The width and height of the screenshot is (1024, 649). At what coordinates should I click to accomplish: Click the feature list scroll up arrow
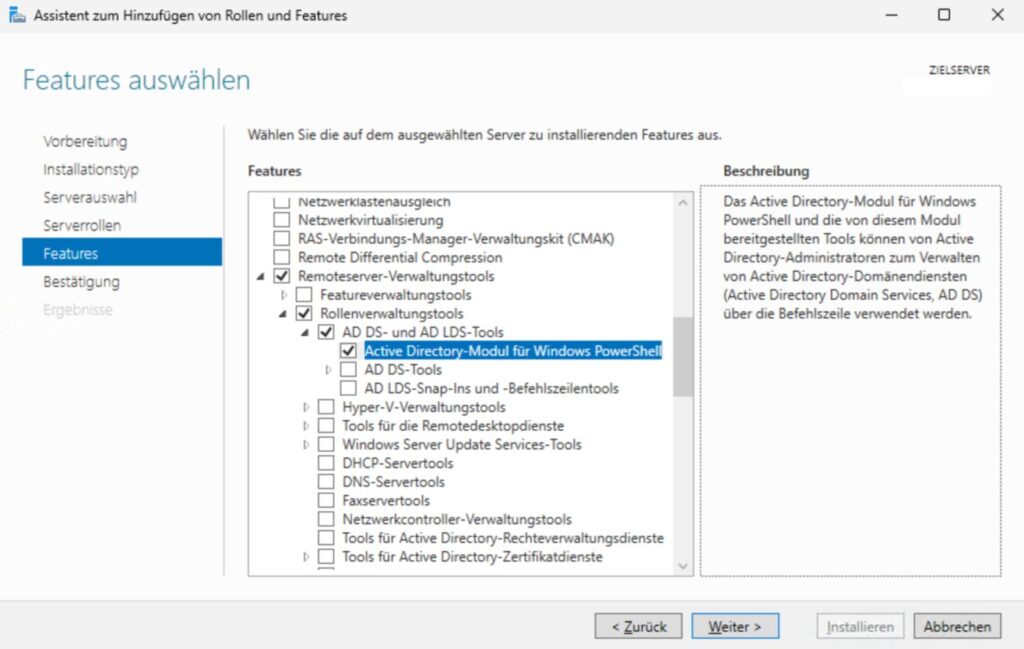(683, 202)
